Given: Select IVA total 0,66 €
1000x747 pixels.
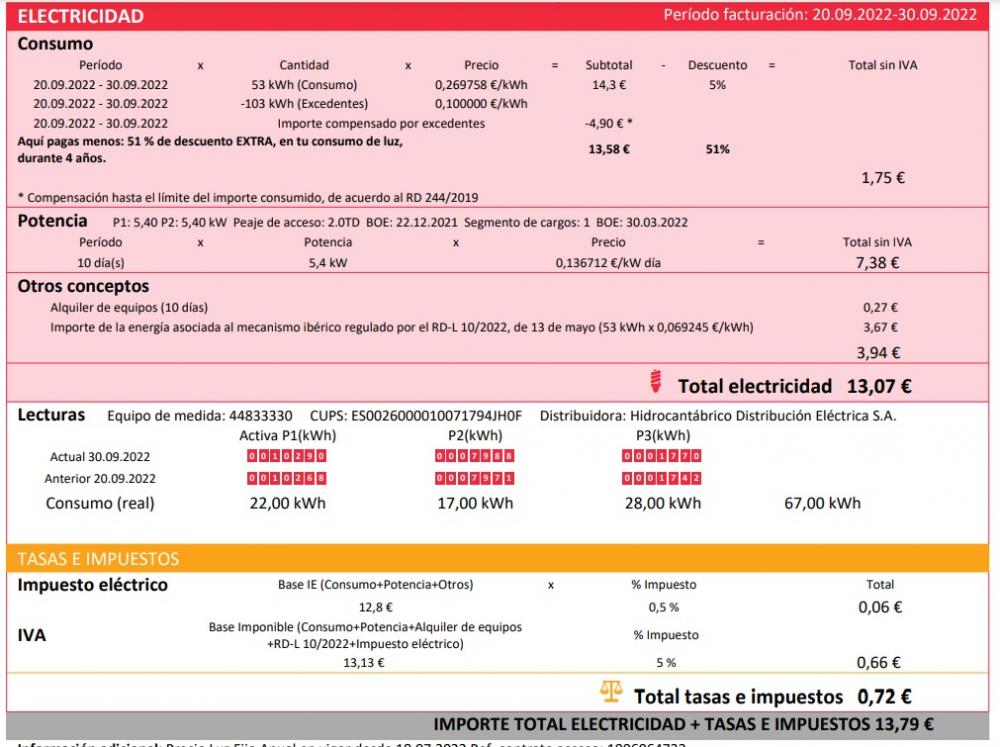Looking at the screenshot, I should (x=878, y=663).
